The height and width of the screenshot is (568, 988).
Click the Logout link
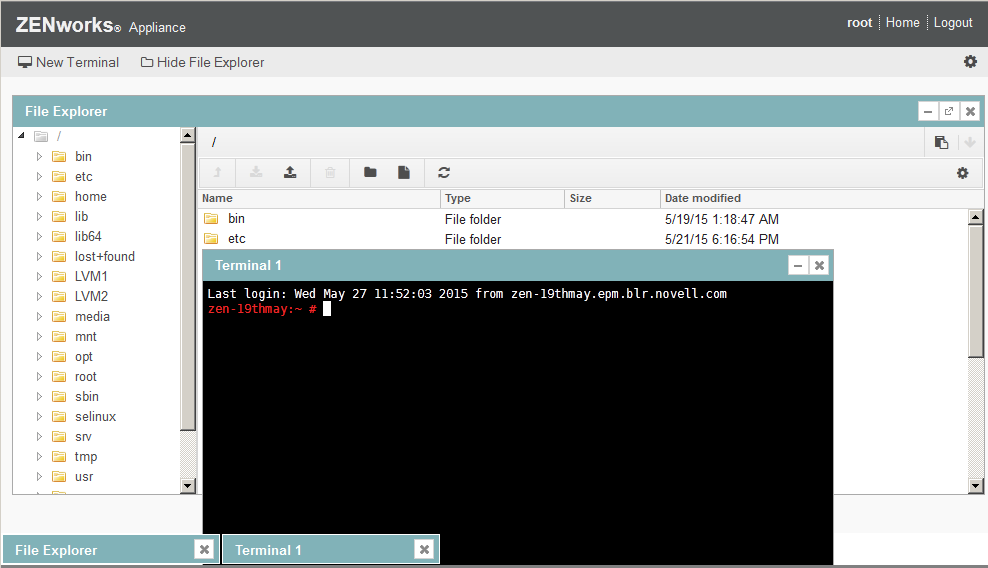click(953, 23)
